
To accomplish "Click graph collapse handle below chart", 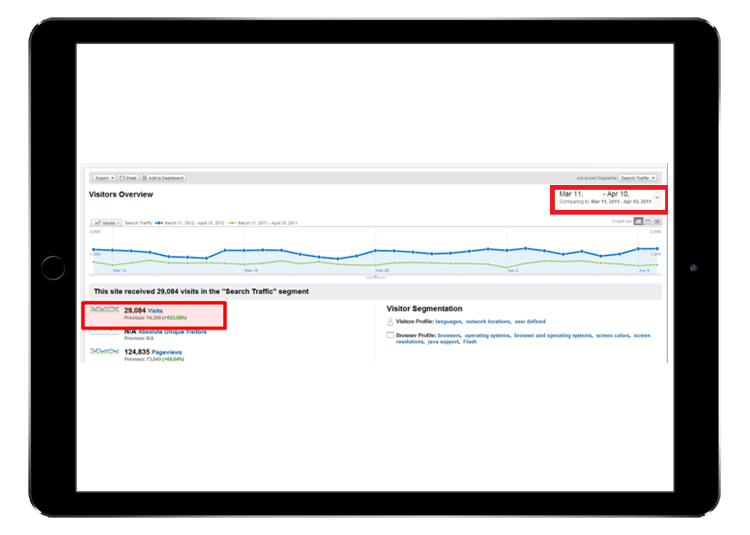I will tap(375, 277).
